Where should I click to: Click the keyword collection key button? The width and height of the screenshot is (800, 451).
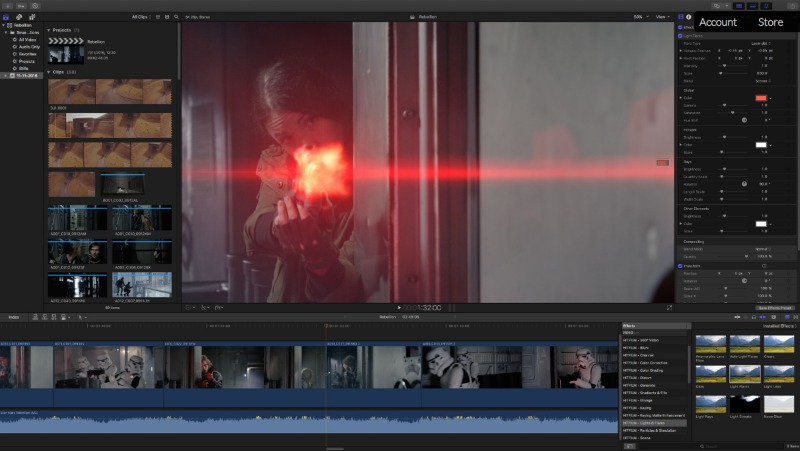21,6
